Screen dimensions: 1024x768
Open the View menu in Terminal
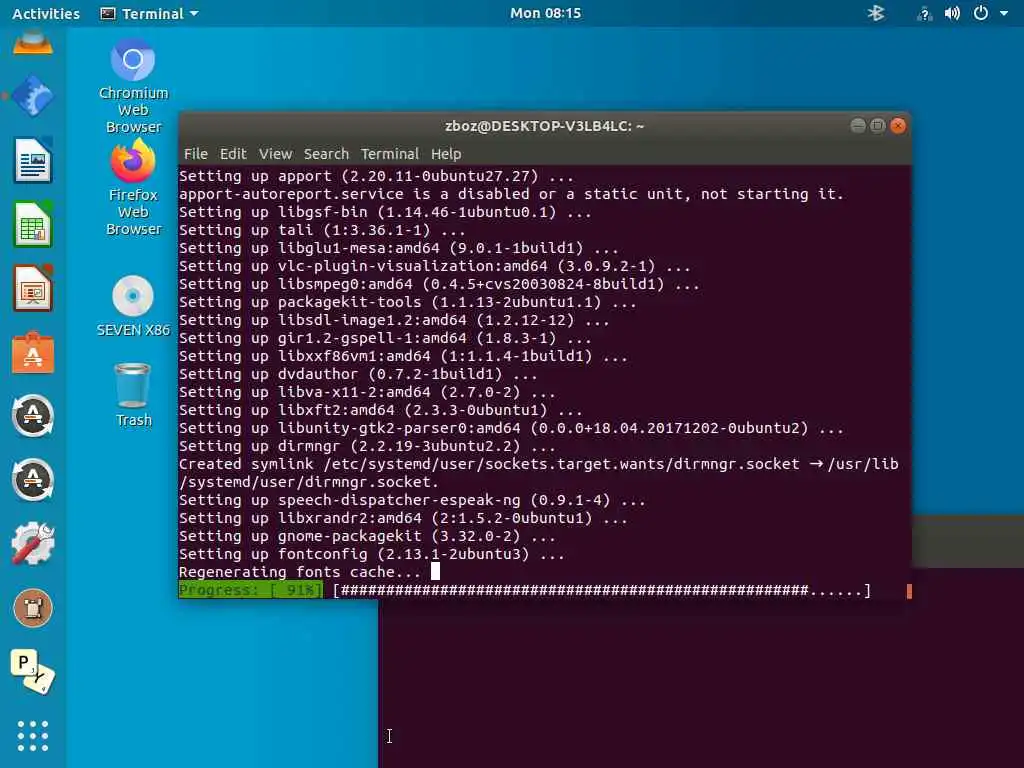[x=275, y=154]
